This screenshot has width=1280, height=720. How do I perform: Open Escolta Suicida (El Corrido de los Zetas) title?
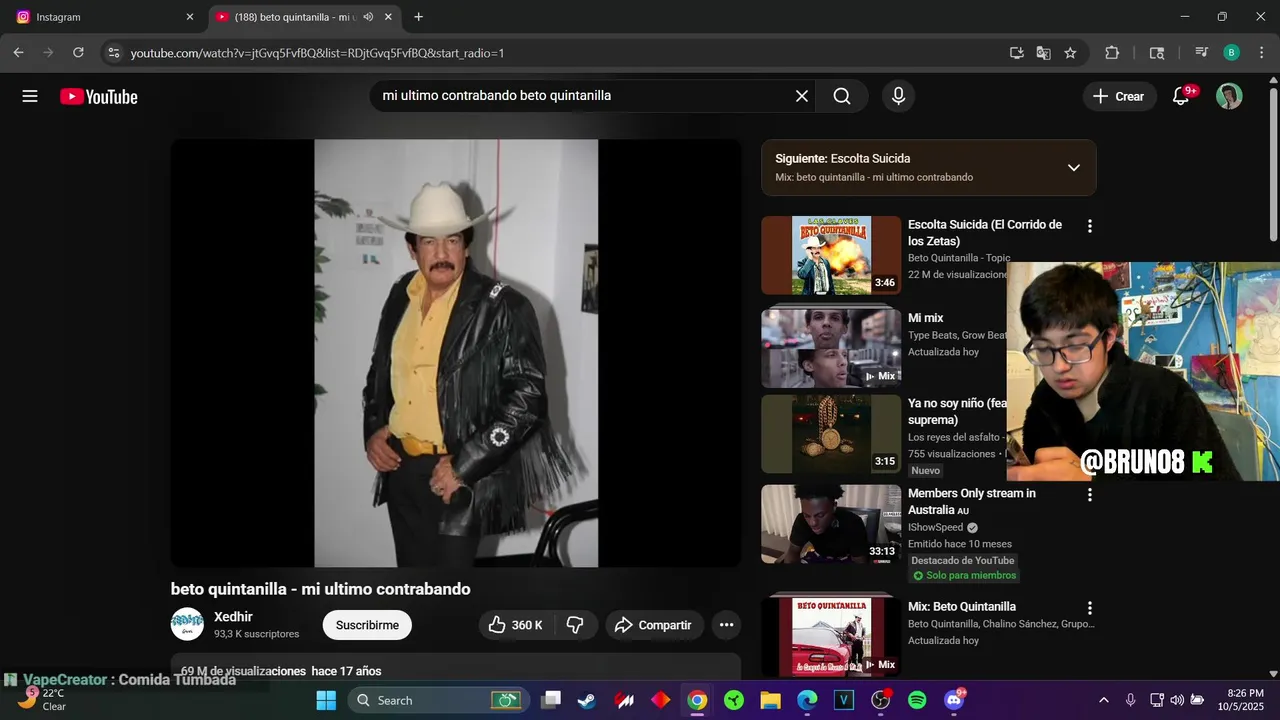(985, 233)
